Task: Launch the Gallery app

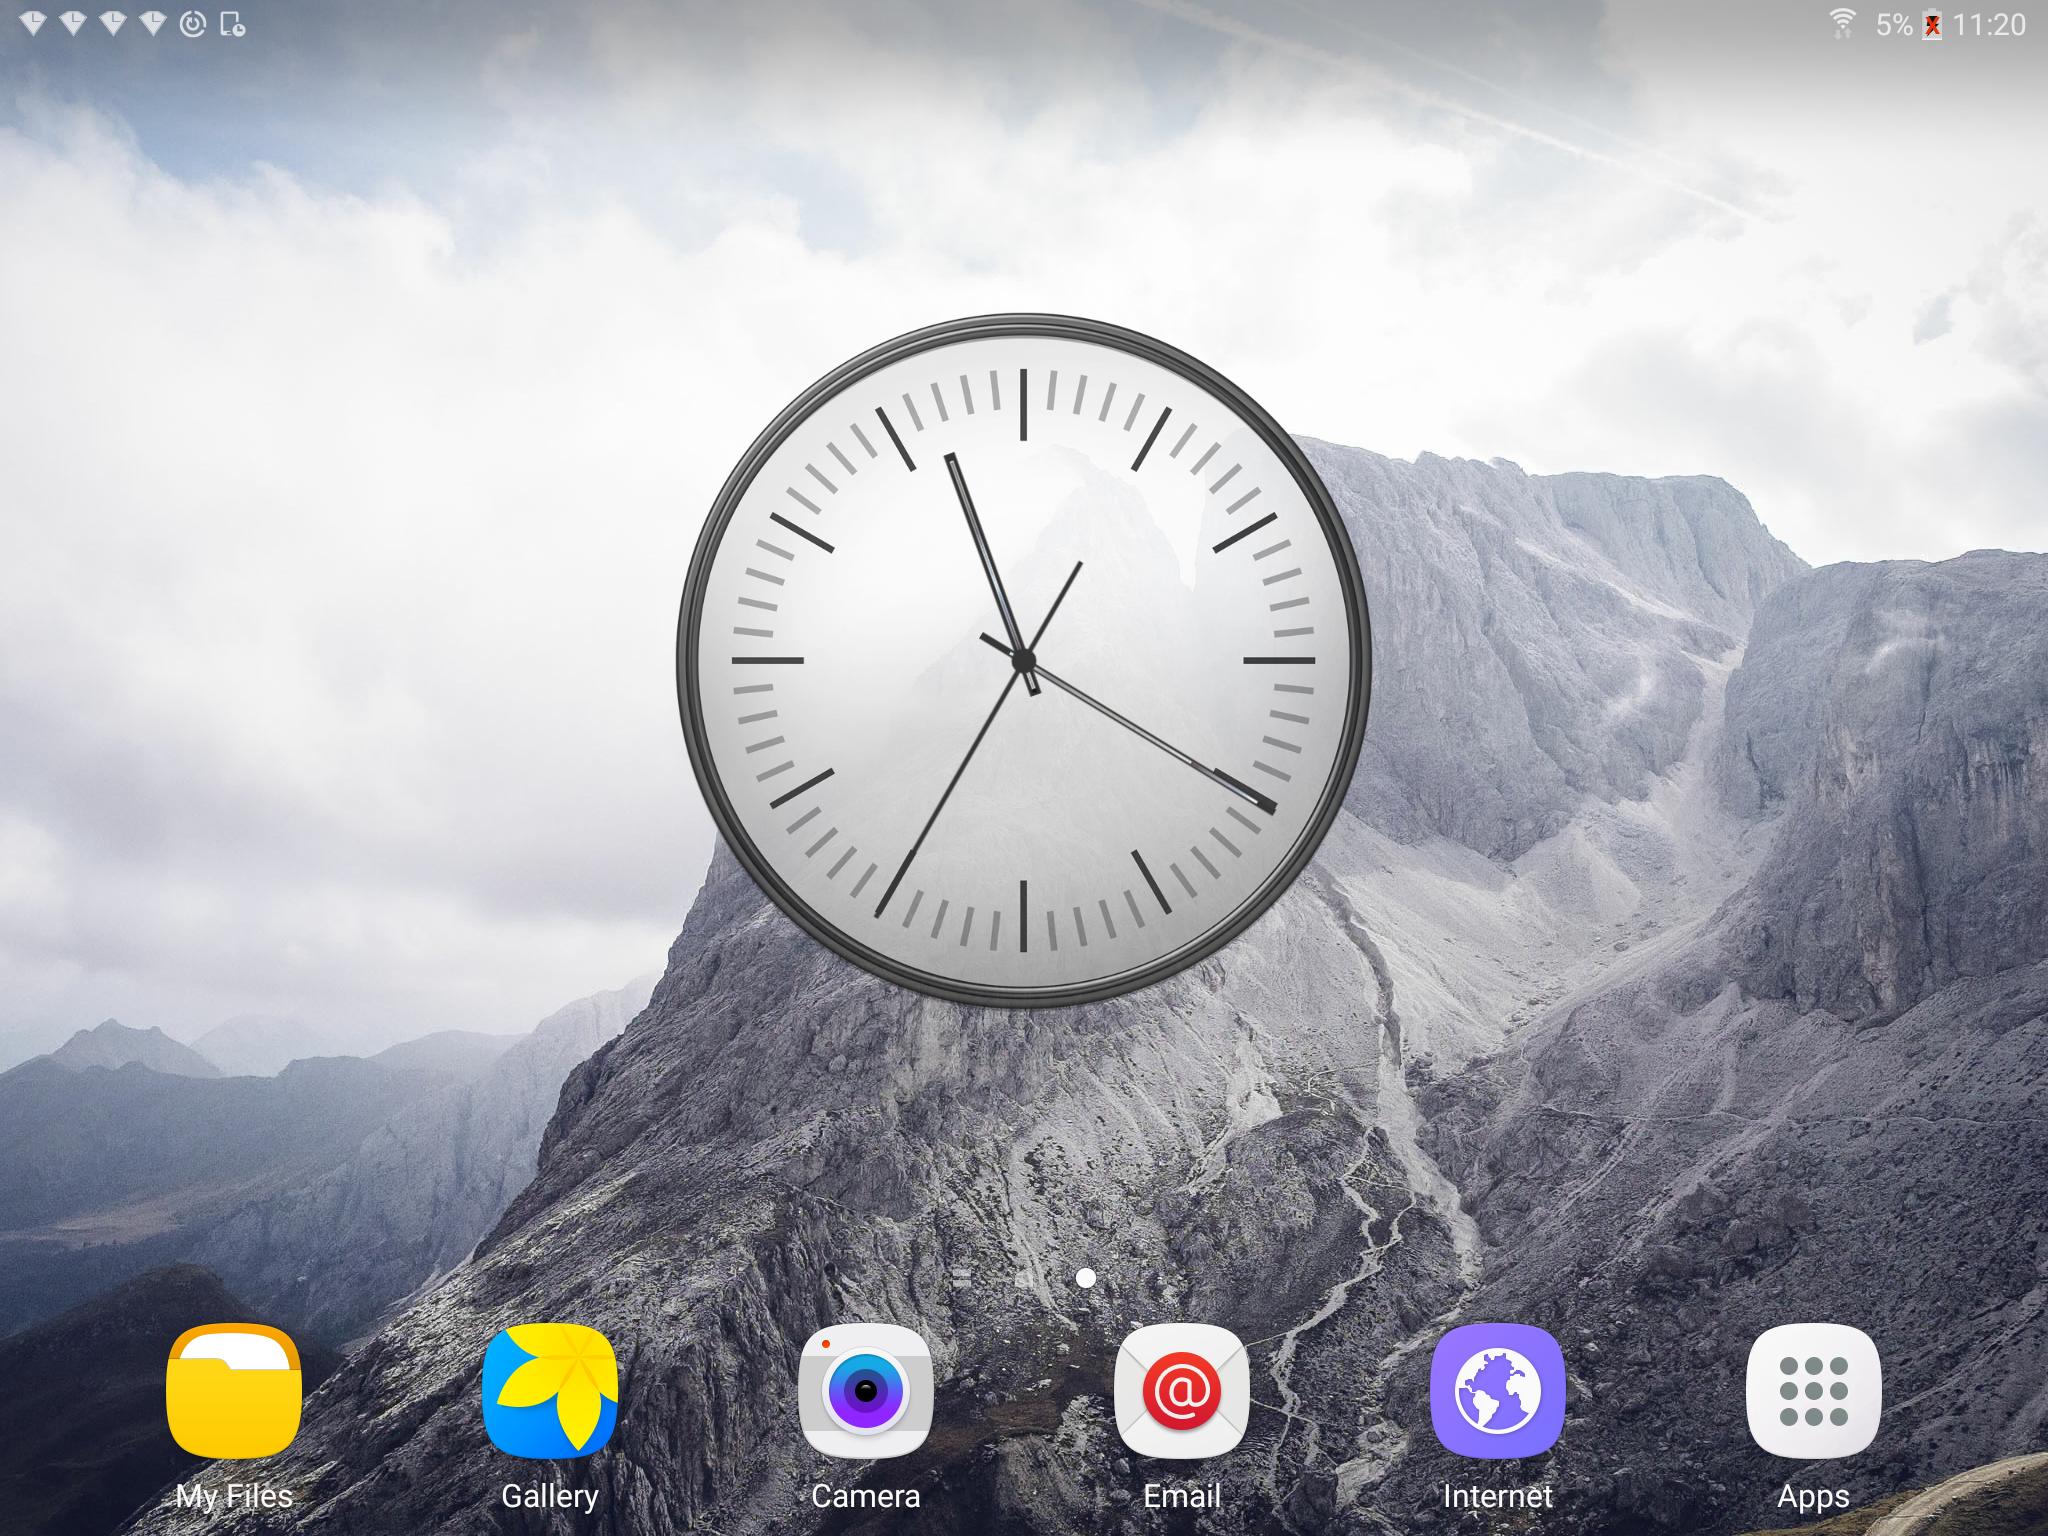Action: 550,1392
